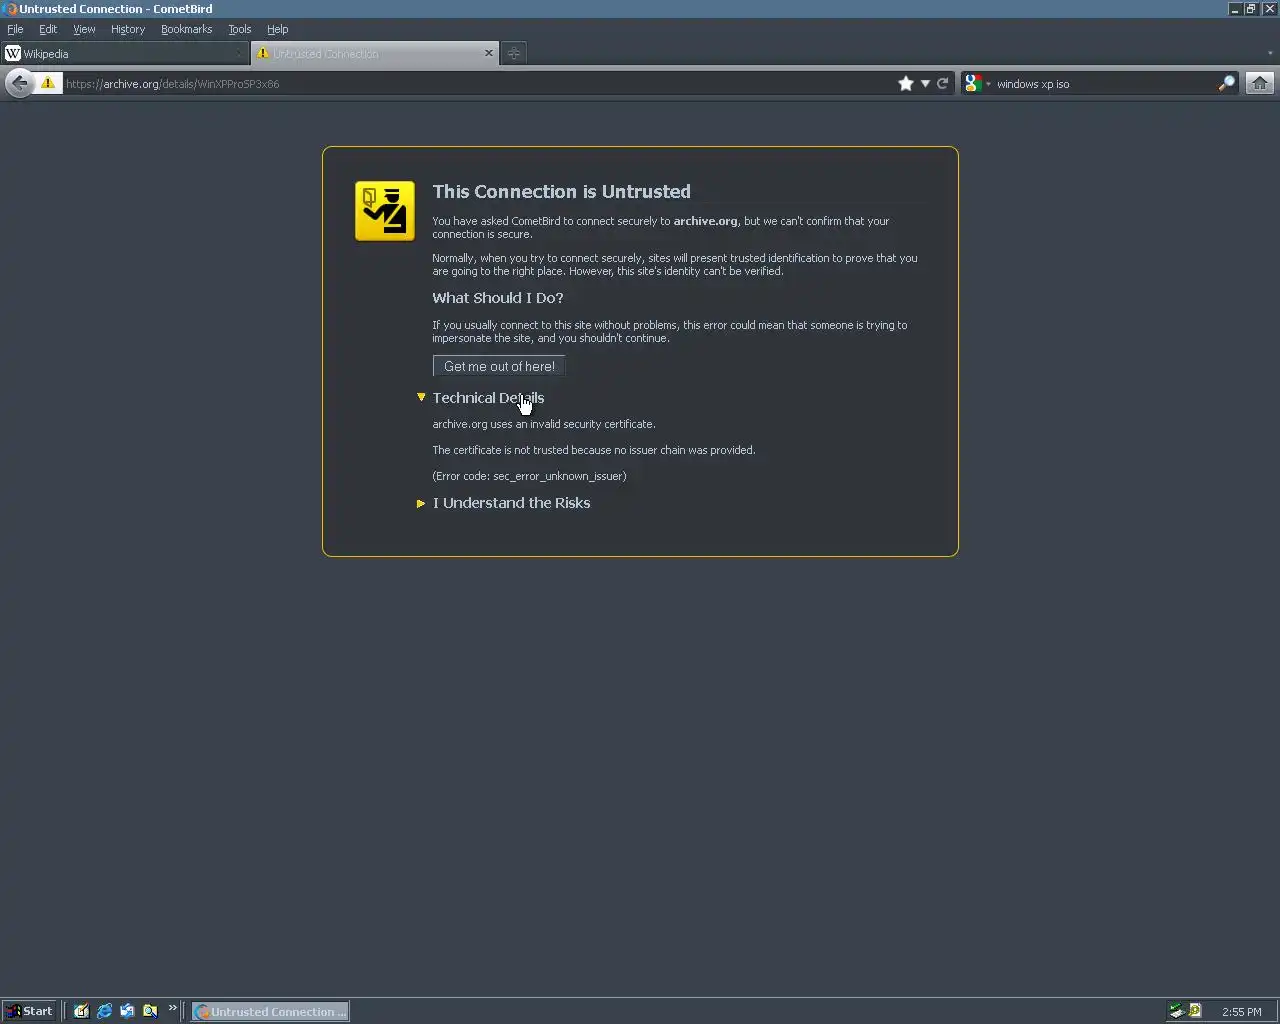
Task: Click the back arrow button
Action: coord(19,83)
